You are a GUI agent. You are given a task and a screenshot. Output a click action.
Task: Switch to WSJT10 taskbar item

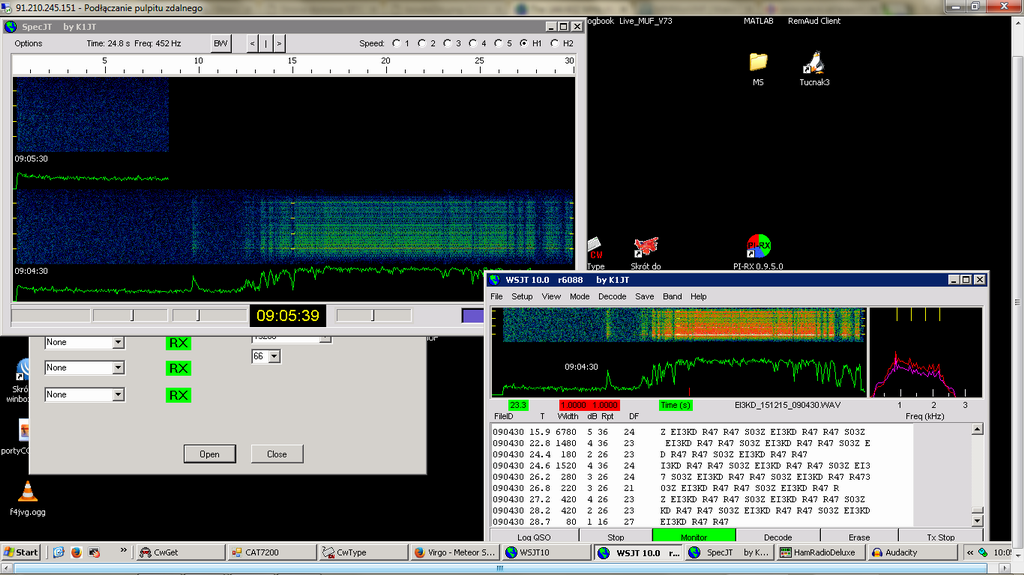(x=546, y=552)
